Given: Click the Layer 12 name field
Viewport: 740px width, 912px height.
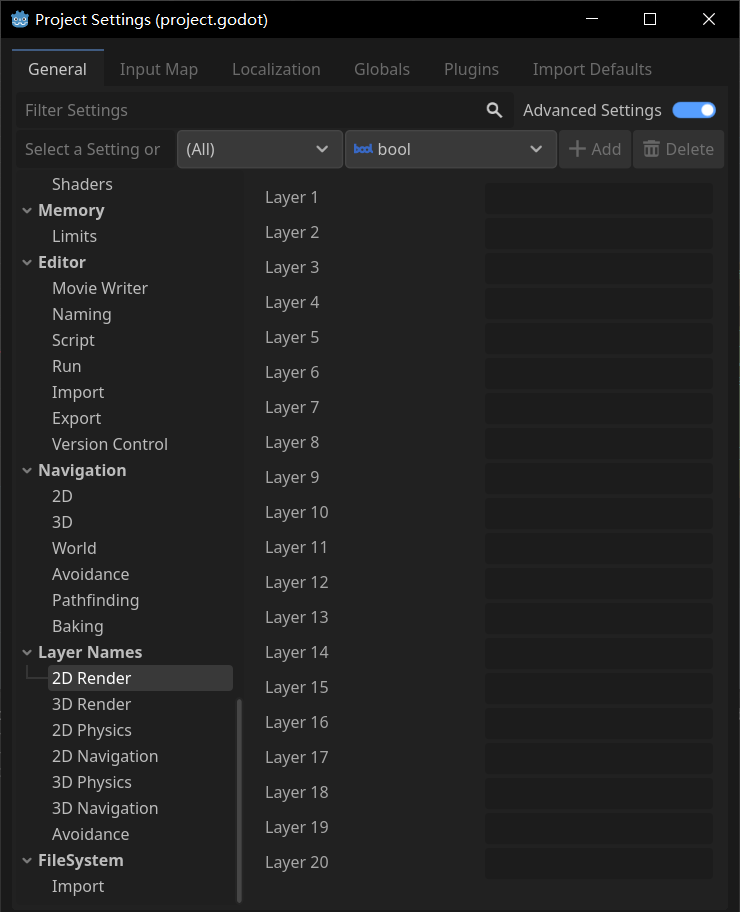Looking at the screenshot, I should coord(599,583).
